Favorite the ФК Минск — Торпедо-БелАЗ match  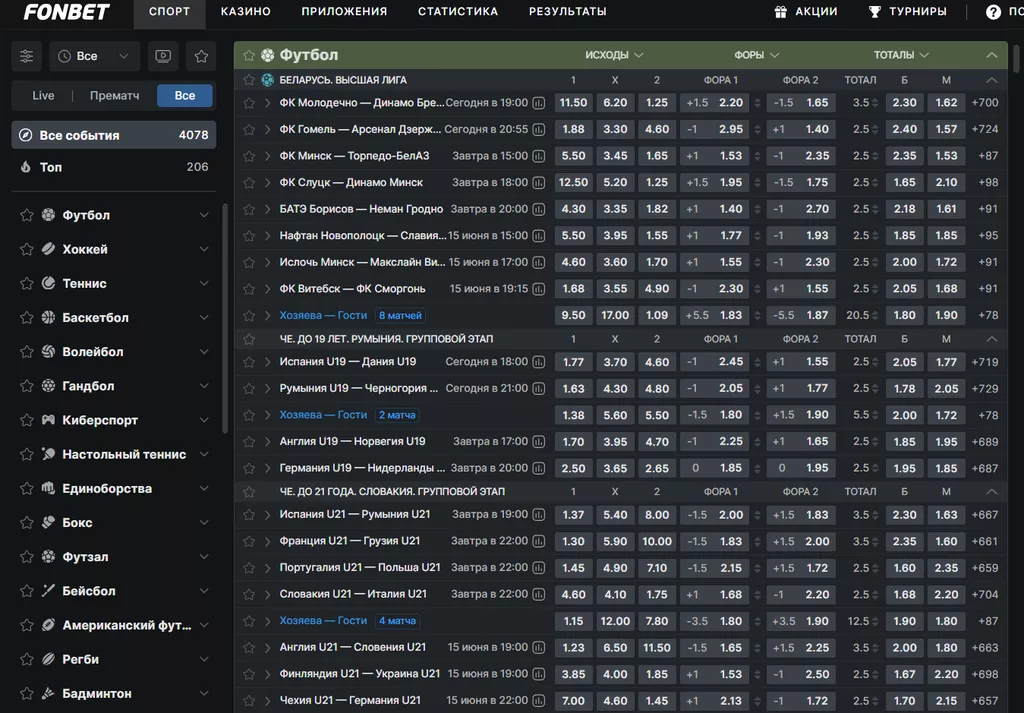point(249,156)
